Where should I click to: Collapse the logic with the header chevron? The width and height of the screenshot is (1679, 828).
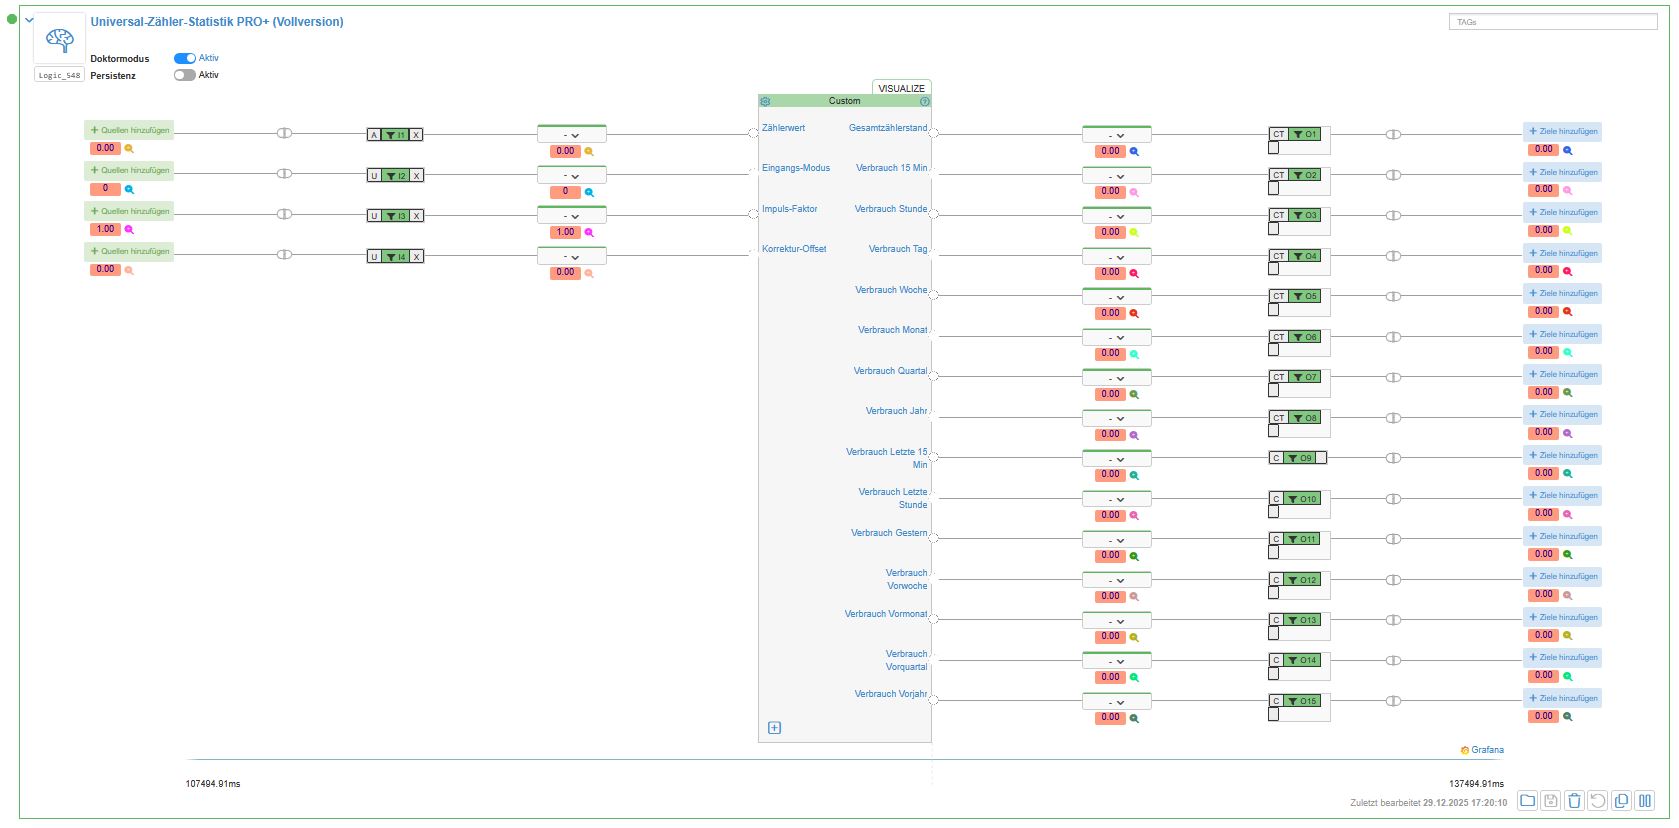tap(30, 19)
